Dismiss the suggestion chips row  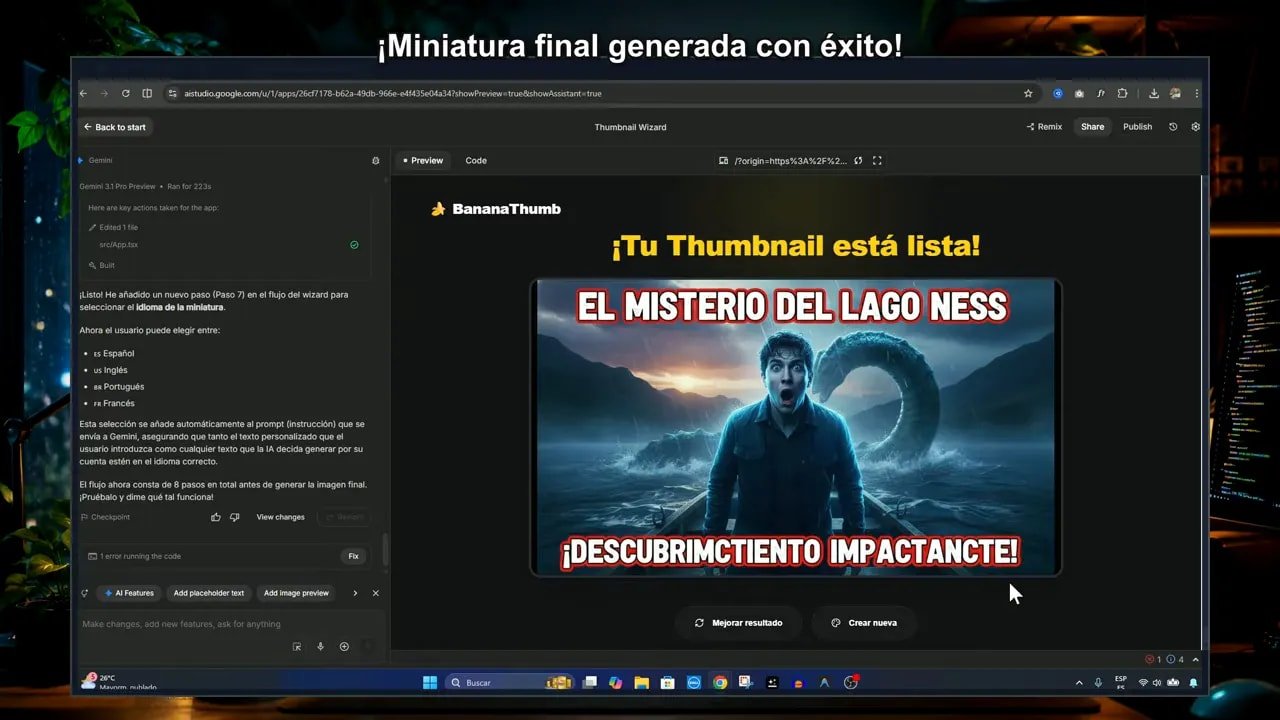tap(376, 593)
